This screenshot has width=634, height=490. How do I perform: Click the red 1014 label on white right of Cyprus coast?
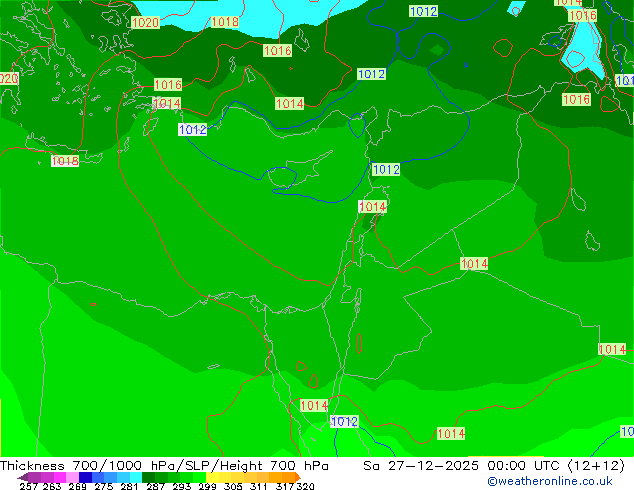point(372,207)
